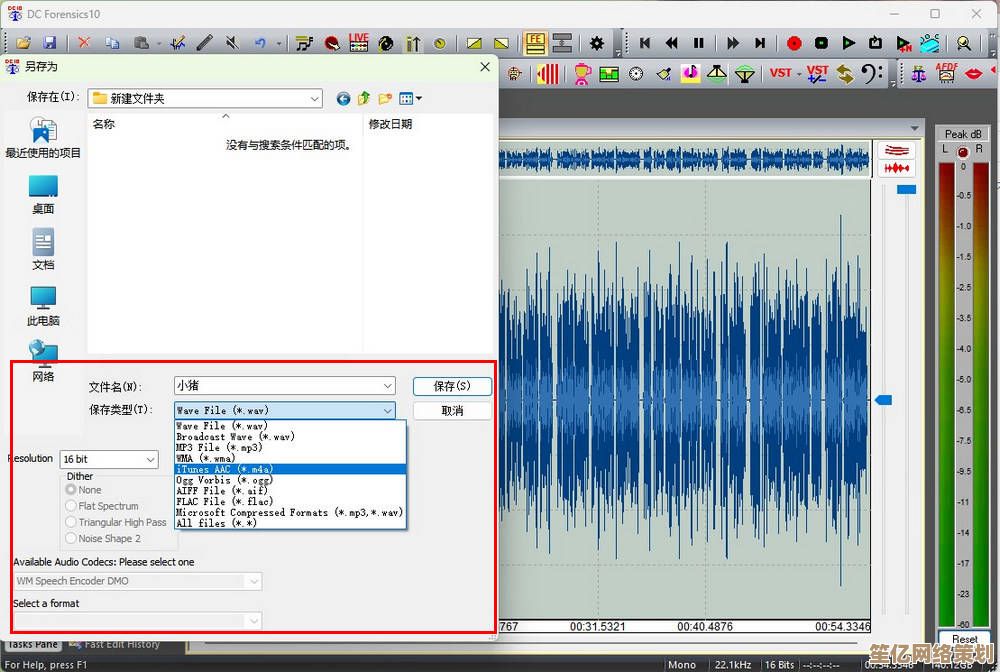This screenshot has height=672, width=1000.
Task: Choose FLAC File (*.flac) from list
Action: [223, 501]
